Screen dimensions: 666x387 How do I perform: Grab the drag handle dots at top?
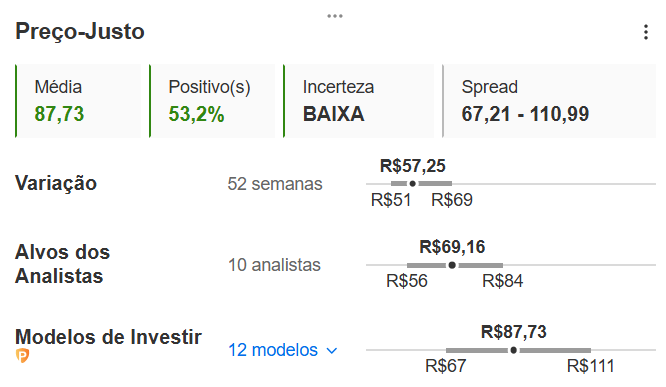335,16
